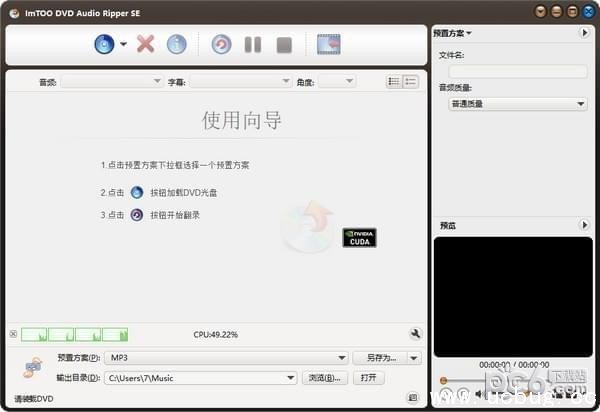Screen dimensions: 600x412
Task: Click the red X remove button
Action: point(146,44)
